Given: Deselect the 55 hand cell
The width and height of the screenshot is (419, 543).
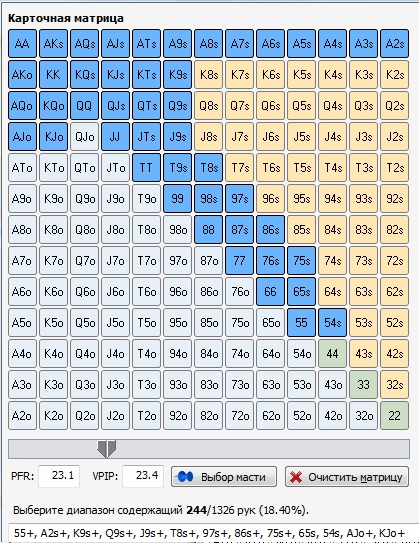Looking at the screenshot, I should pyautogui.click(x=301, y=322).
